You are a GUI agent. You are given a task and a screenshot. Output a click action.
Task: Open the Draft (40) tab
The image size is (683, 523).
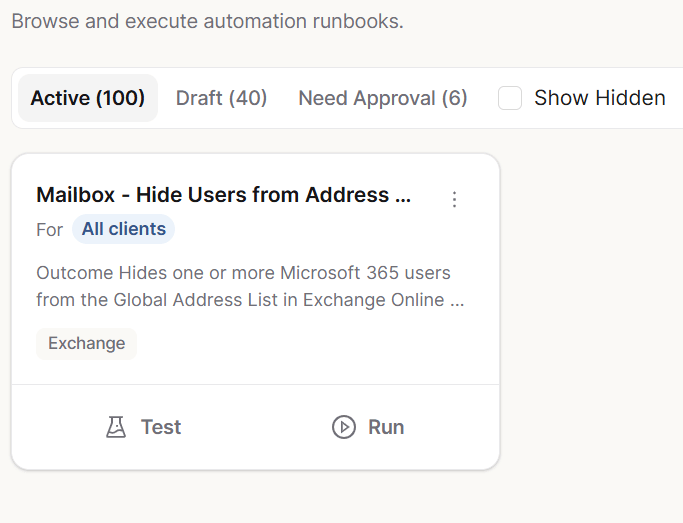(221, 98)
